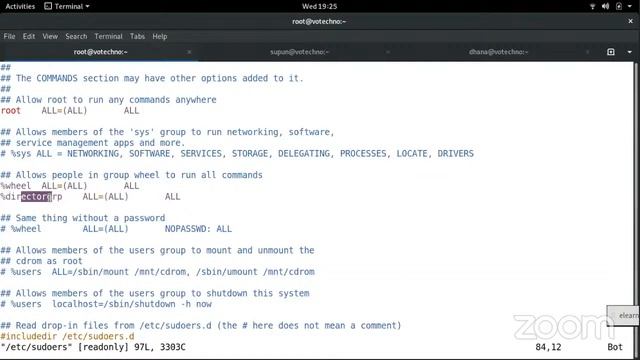Open the Terminal app menu in top bar
Screen dimensions: 640x360
point(67,6)
